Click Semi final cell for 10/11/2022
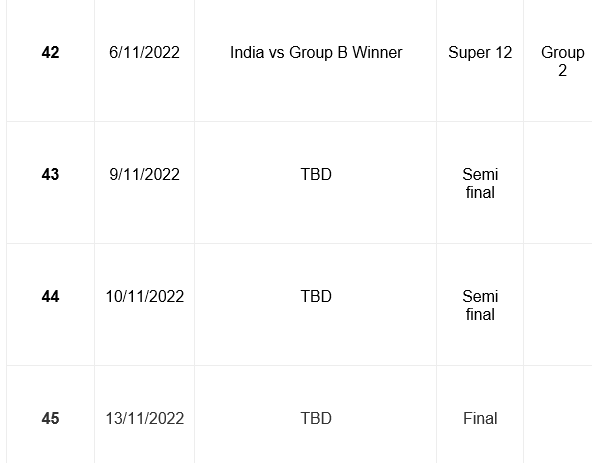592x463 pixels. 480,305
